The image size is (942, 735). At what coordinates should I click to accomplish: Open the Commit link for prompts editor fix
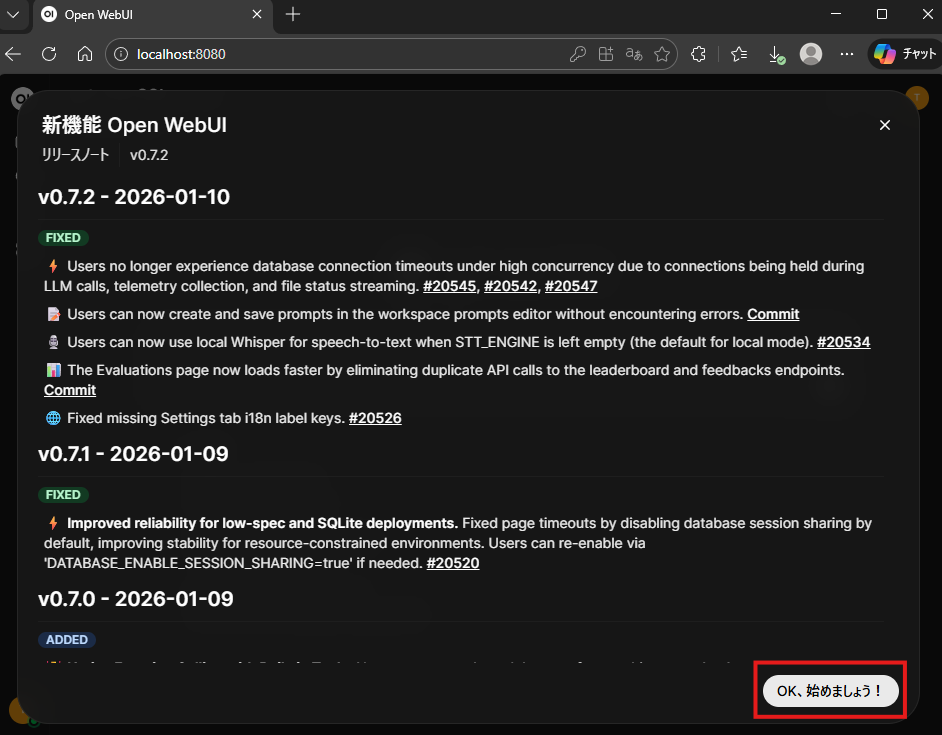pyautogui.click(x=773, y=314)
